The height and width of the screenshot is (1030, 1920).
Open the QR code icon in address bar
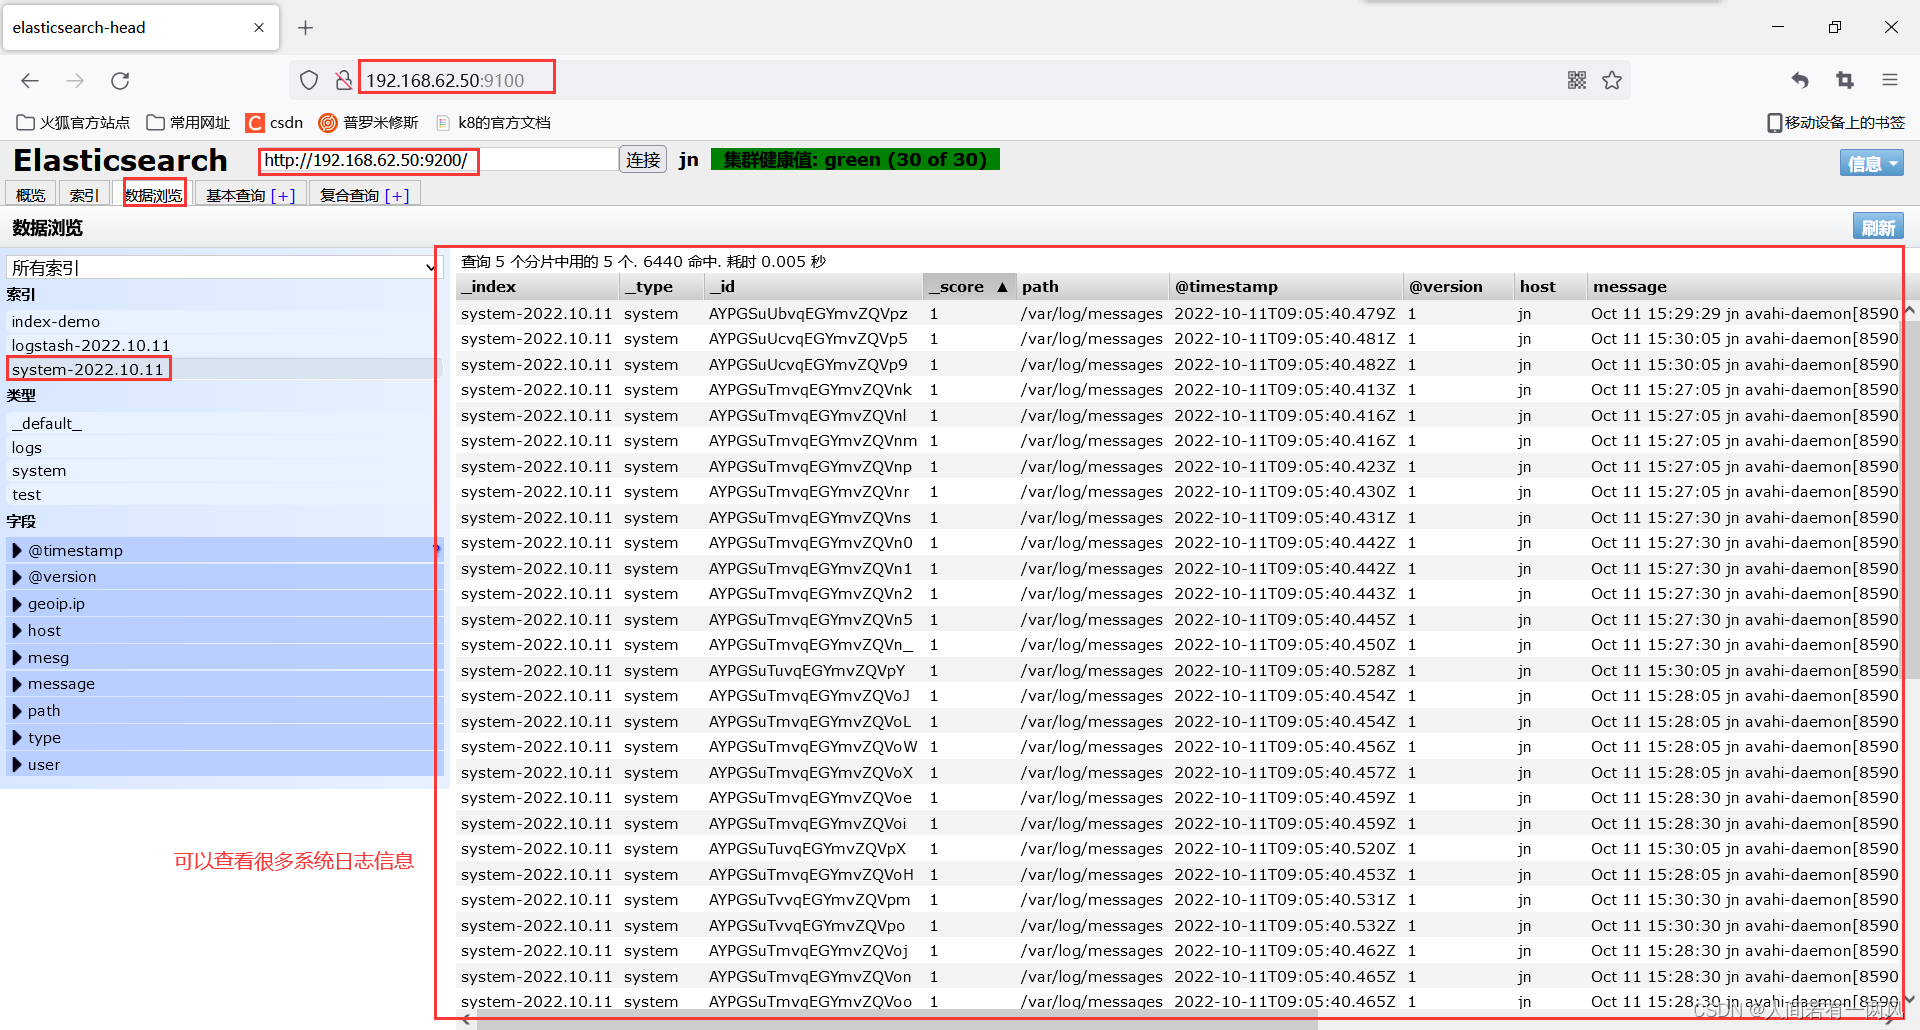click(x=1577, y=80)
